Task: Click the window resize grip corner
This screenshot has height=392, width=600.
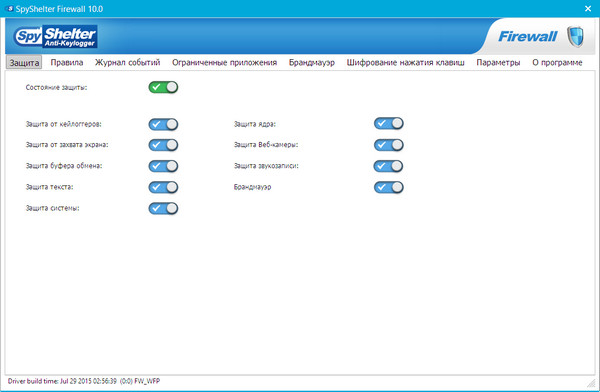Action: pos(591,382)
